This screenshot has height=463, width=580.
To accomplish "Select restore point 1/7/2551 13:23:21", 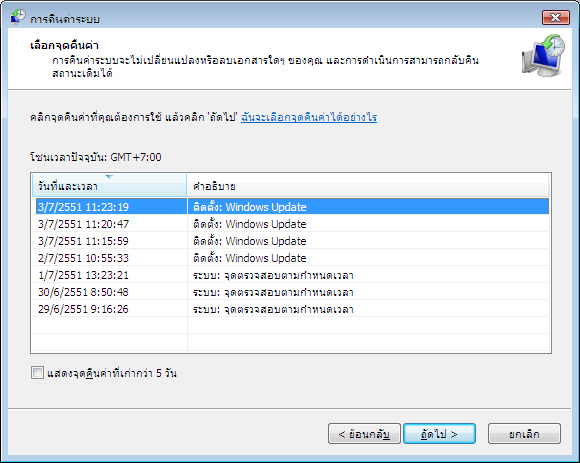I will point(292,275).
